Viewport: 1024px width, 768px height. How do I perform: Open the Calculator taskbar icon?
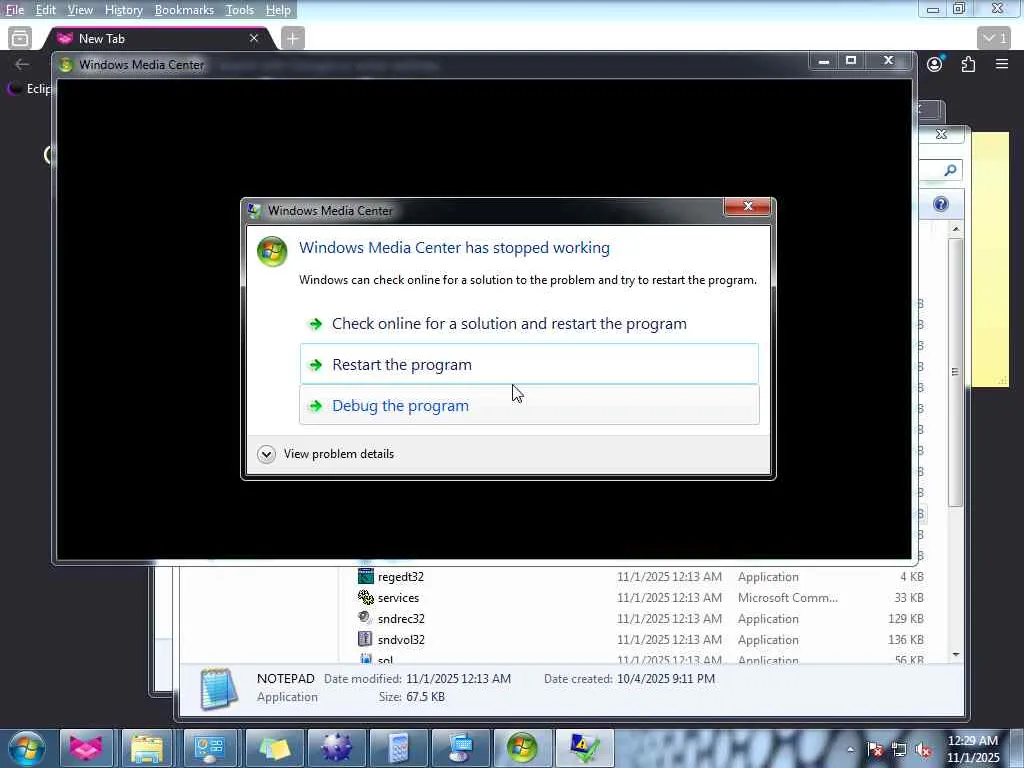[x=397, y=748]
